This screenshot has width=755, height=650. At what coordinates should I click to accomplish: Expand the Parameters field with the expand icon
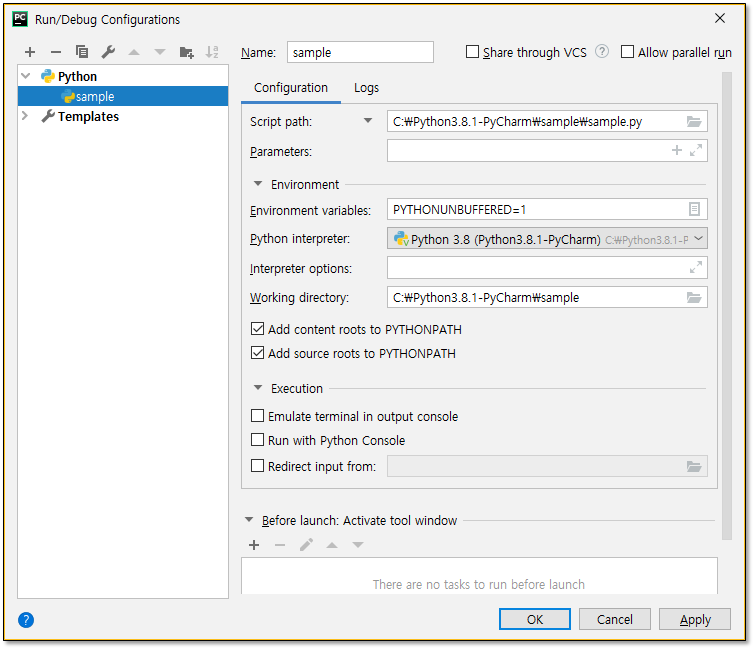696,150
